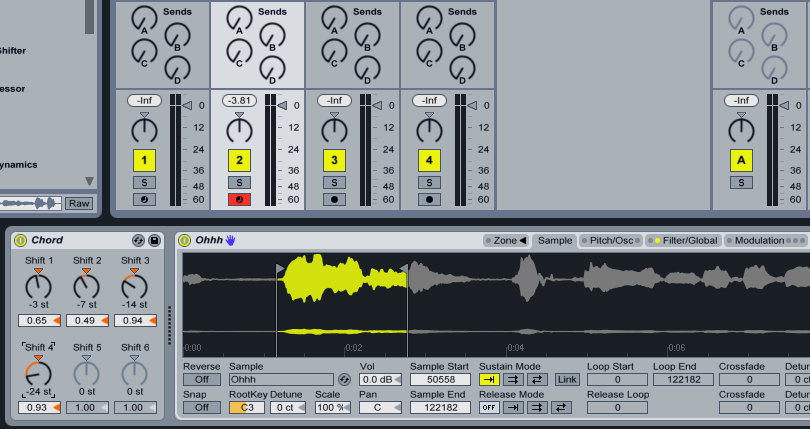This screenshot has height=429, width=810.
Task: Switch to the Pitch/Osc tab
Action: 611,241
